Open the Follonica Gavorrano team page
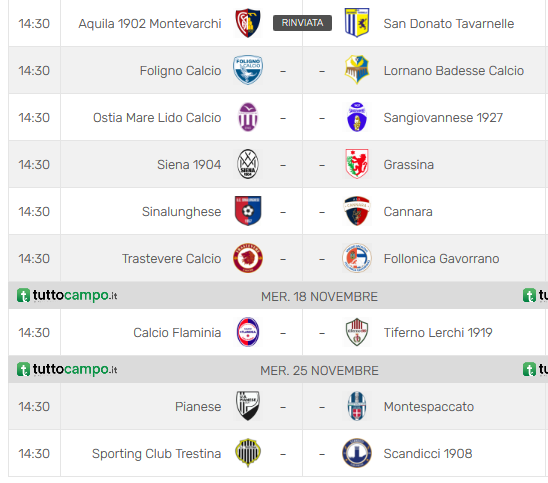Screen dimensions: 548x483 pos(441,259)
